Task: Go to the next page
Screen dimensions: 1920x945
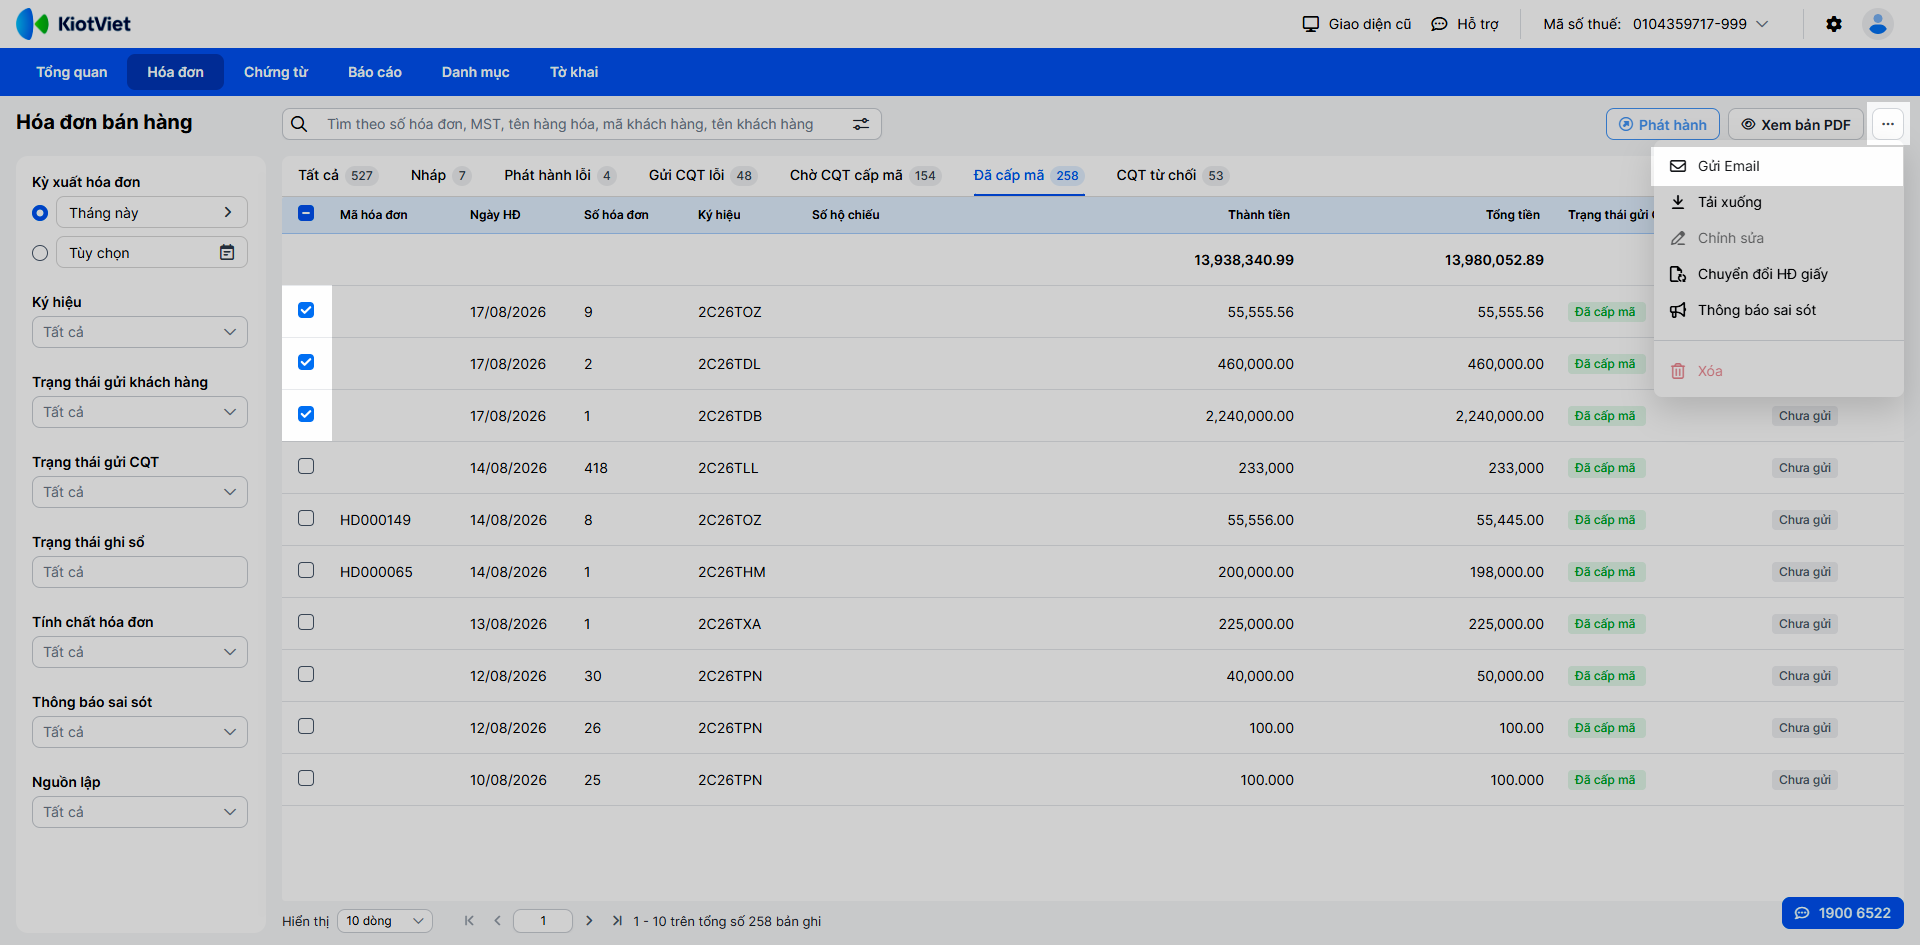Action: (x=589, y=921)
